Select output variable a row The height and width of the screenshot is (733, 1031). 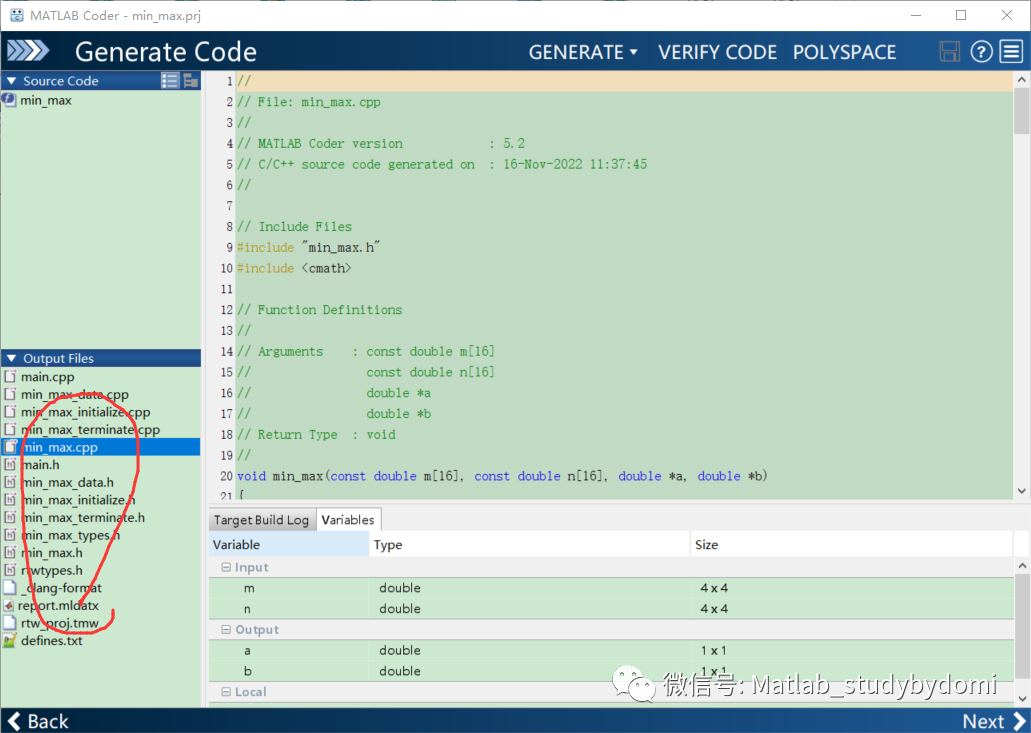(611, 650)
